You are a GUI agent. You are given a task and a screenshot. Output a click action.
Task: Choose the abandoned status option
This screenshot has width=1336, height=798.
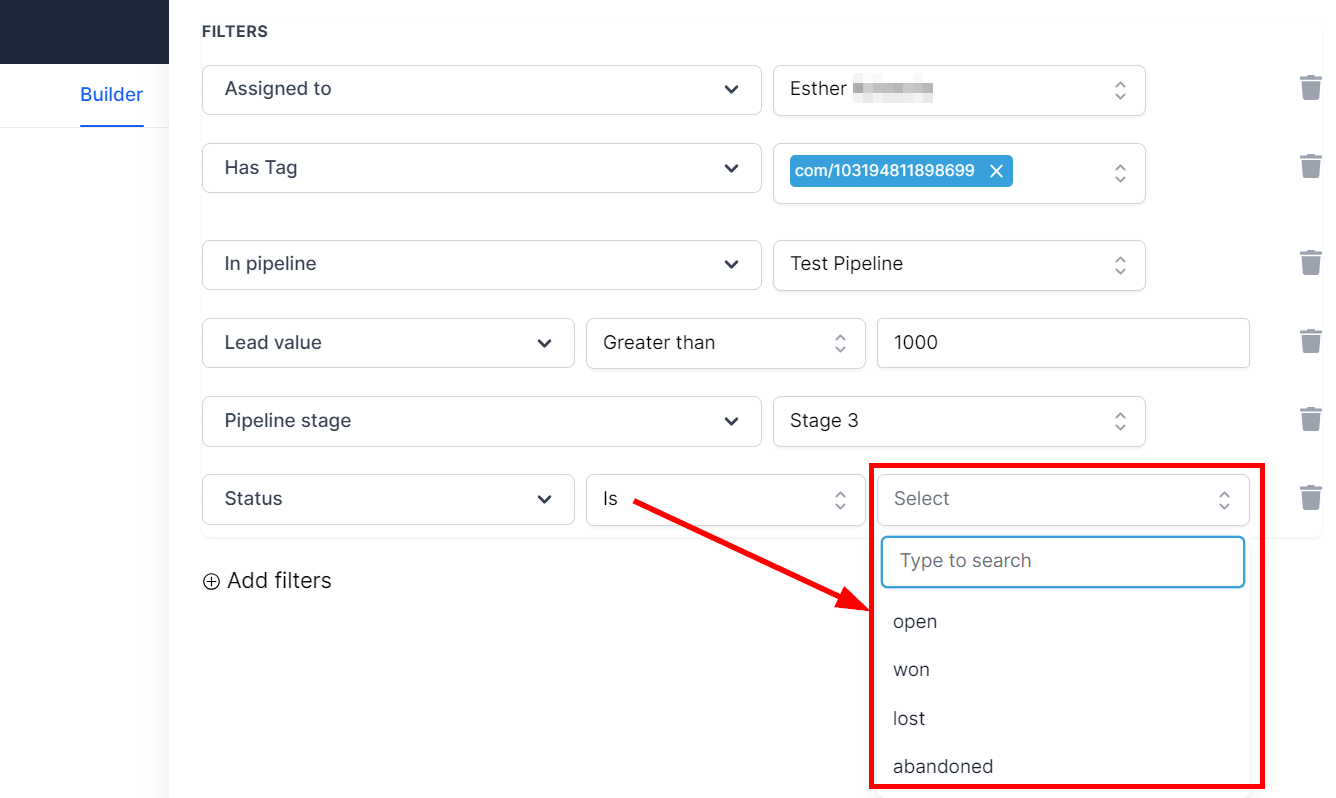pos(942,767)
